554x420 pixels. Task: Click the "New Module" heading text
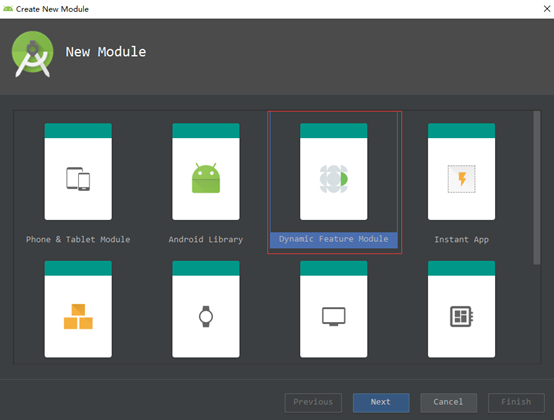click(x=106, y=52)
